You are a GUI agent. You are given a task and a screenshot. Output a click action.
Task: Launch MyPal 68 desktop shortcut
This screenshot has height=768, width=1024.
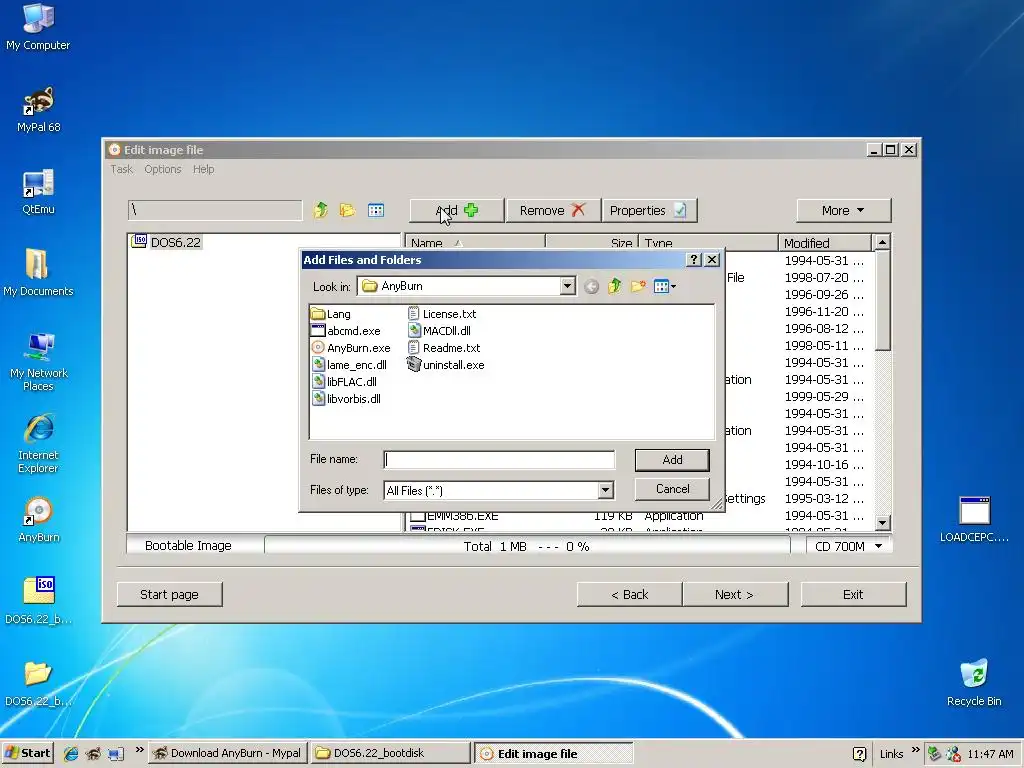[x=38, y=109]
